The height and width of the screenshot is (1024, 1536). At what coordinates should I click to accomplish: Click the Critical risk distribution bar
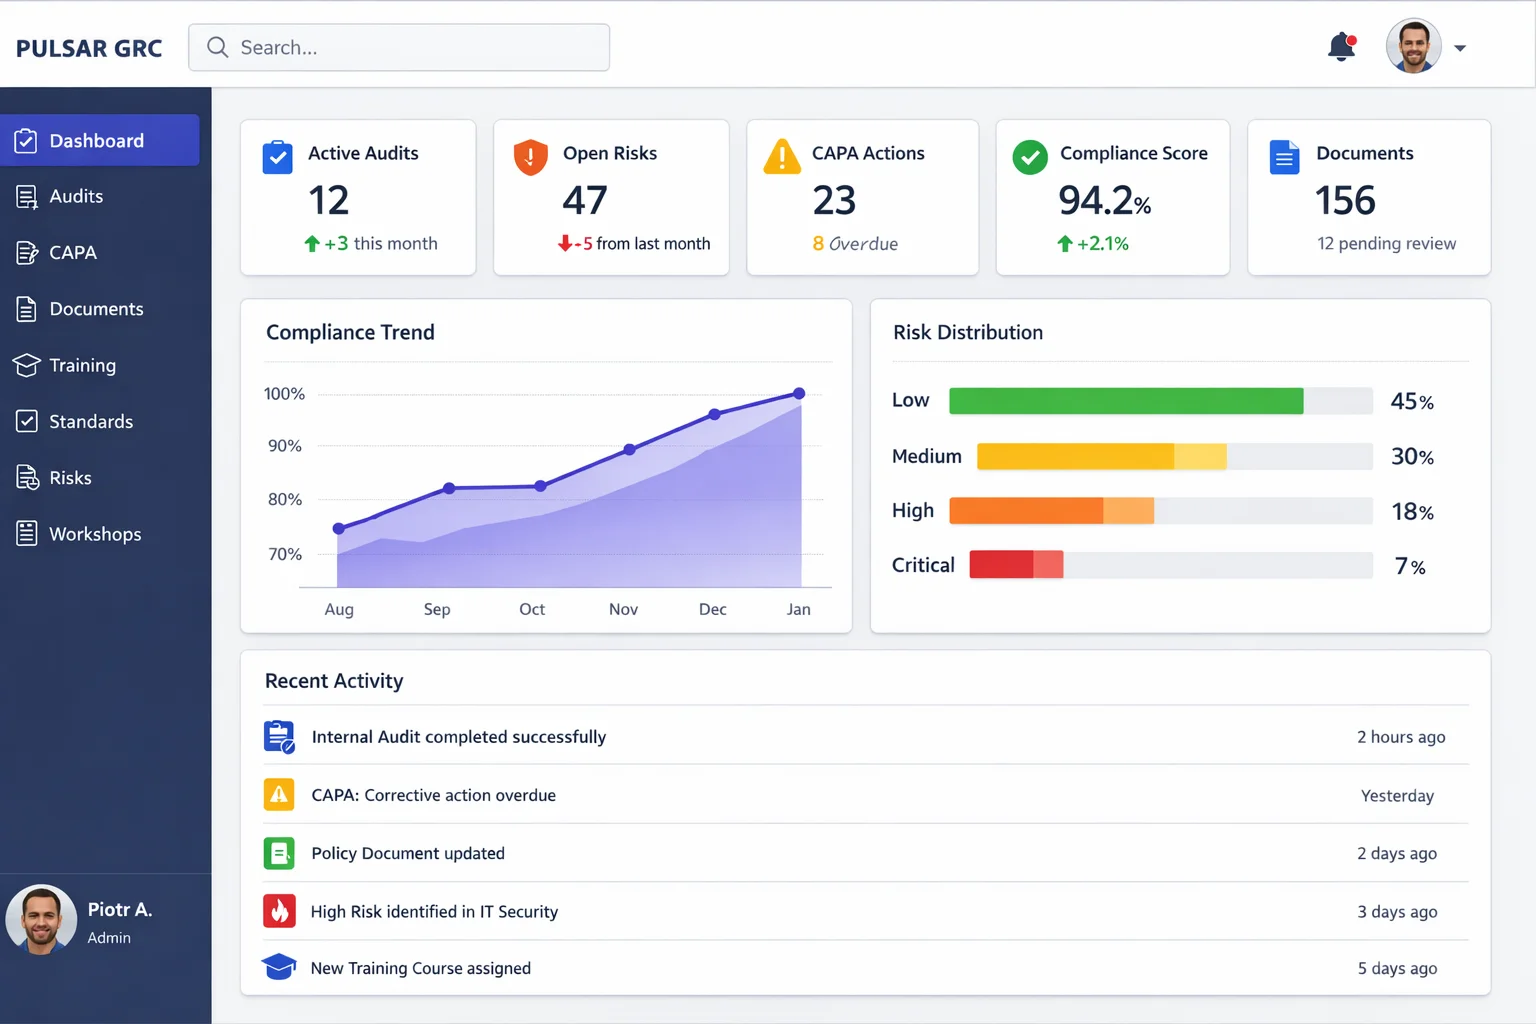[x=1016, y=565]
